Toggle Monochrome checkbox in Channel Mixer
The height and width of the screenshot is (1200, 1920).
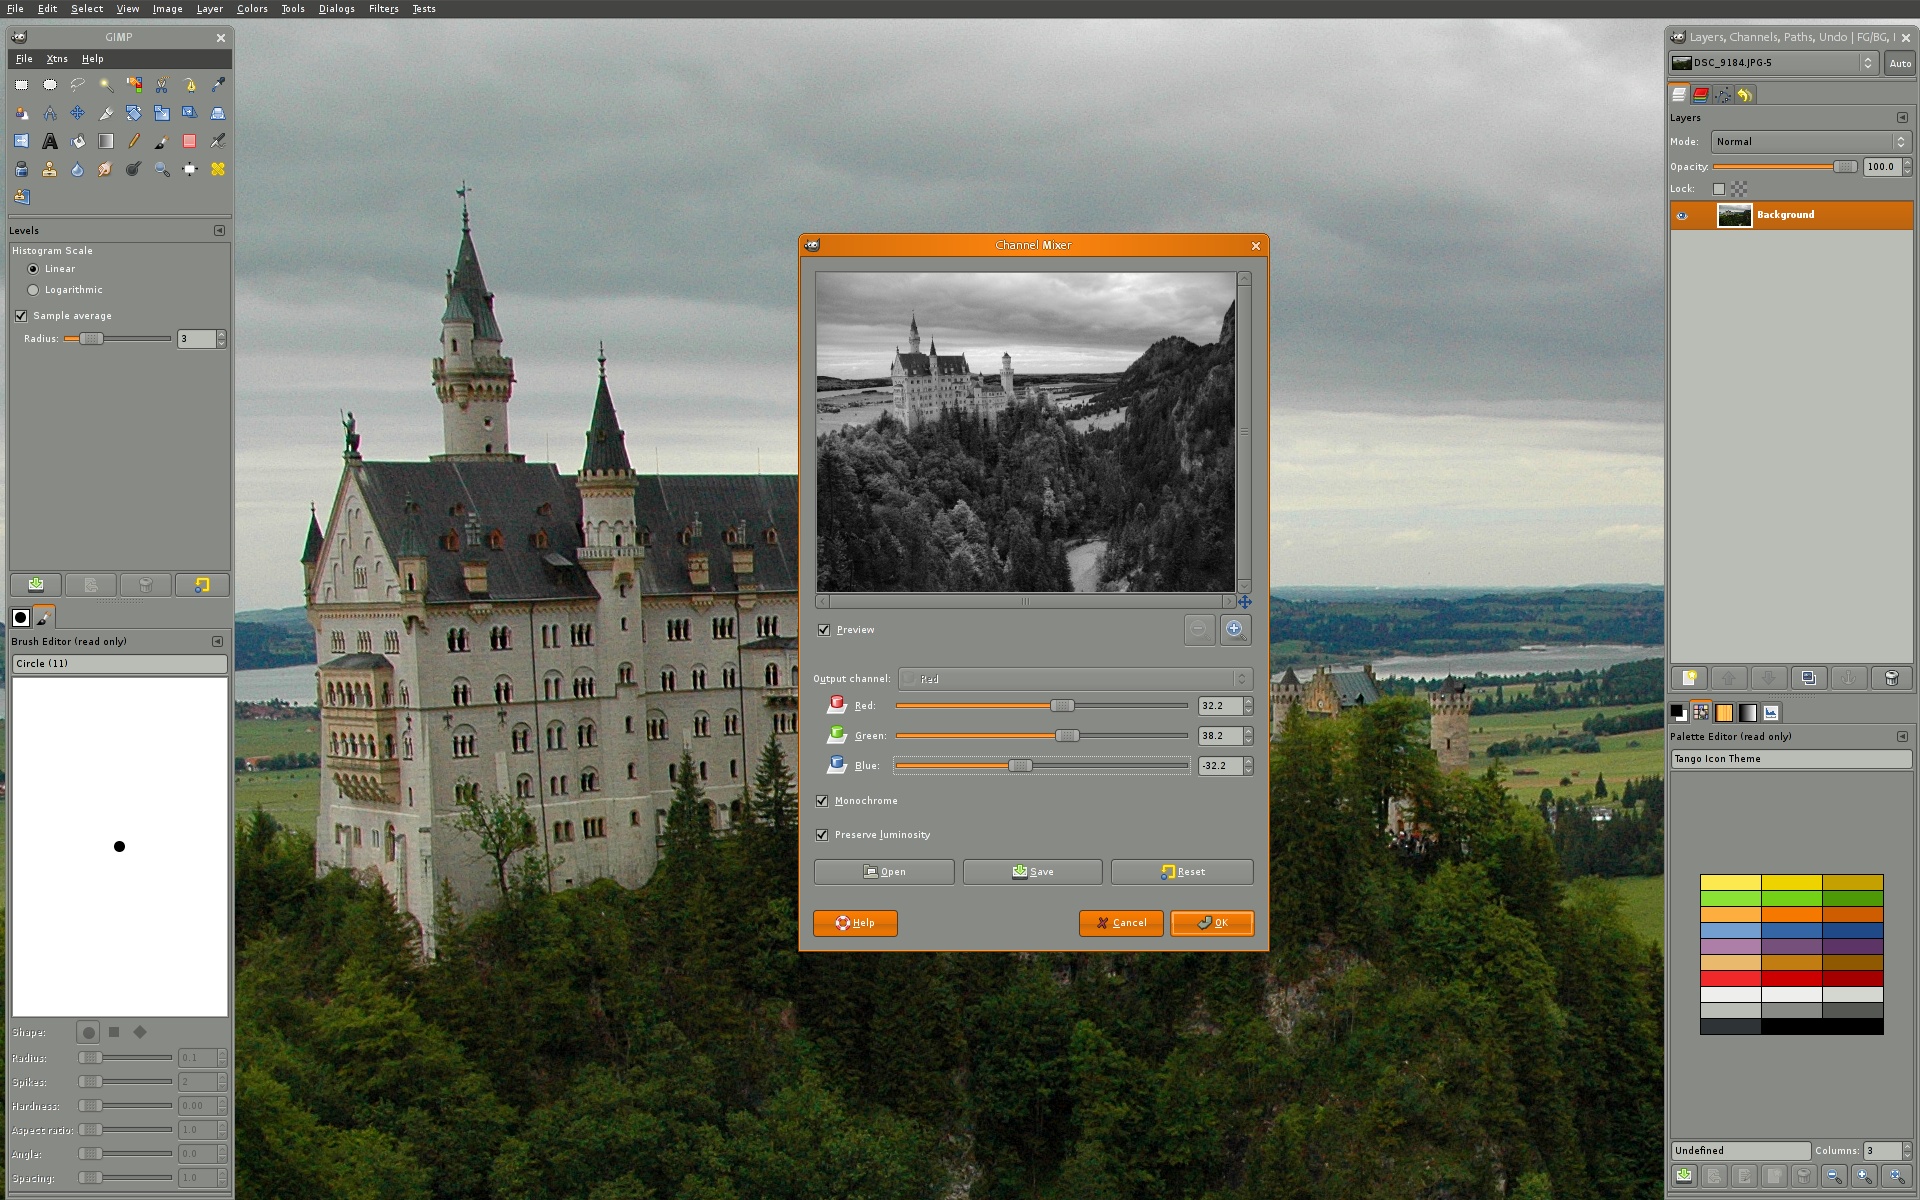point(821,800)
